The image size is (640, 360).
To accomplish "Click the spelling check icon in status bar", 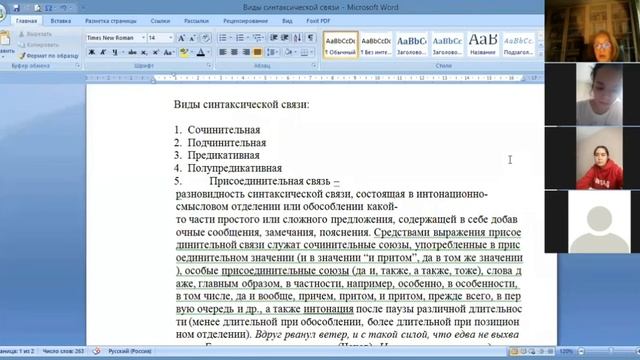I will pos(97,351).
